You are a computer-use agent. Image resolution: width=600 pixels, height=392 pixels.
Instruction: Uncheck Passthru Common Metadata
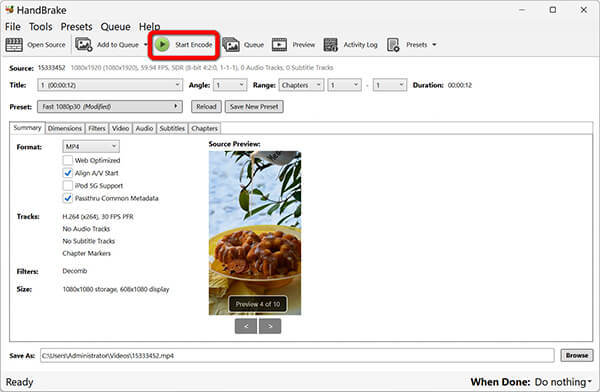[68, 198]
